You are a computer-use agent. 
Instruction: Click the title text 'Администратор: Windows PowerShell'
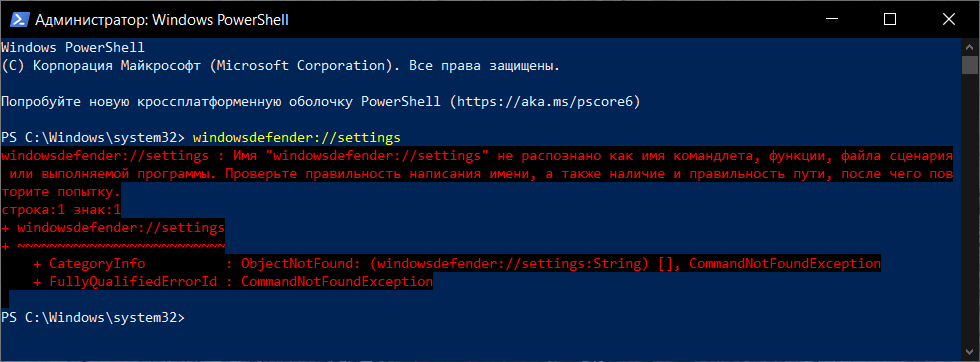(162, 20)
